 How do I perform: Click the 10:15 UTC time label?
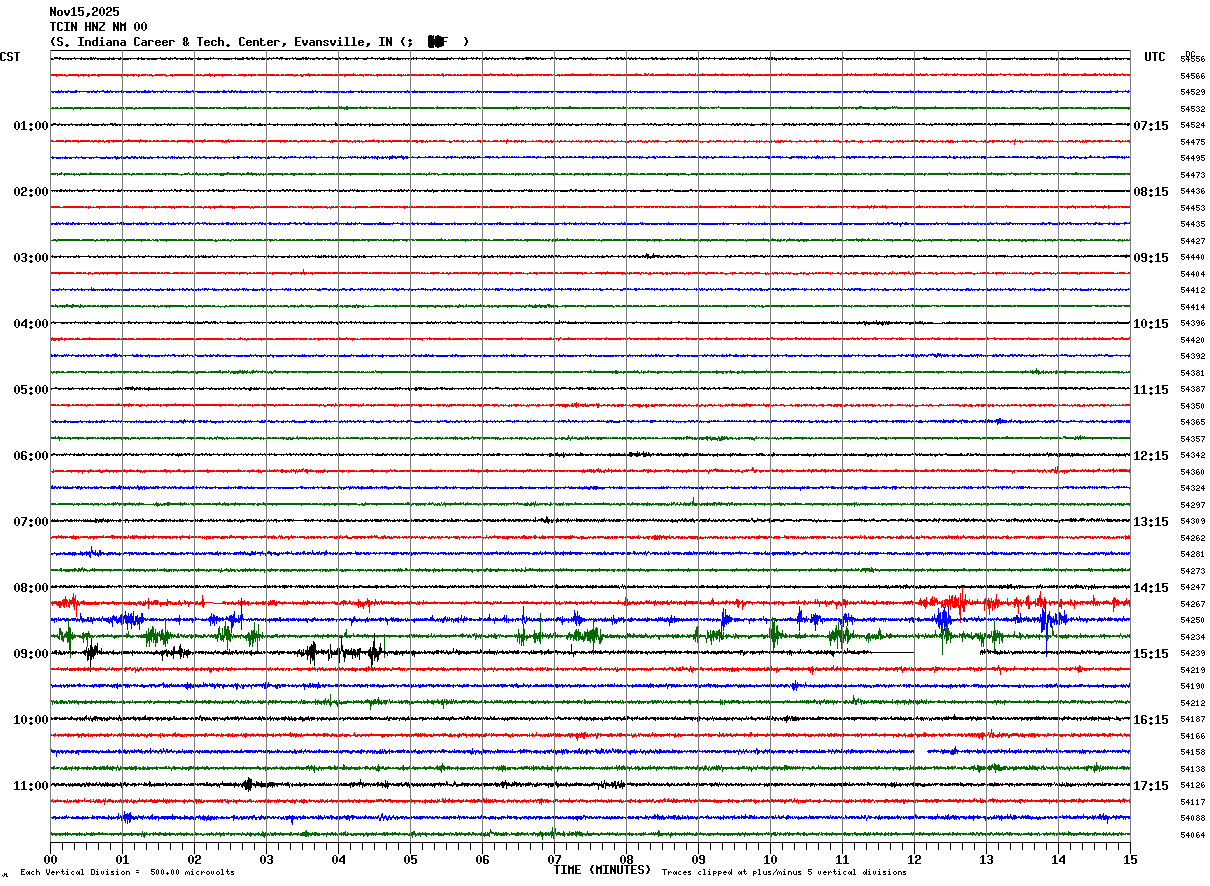click(x=1150, y=324)
